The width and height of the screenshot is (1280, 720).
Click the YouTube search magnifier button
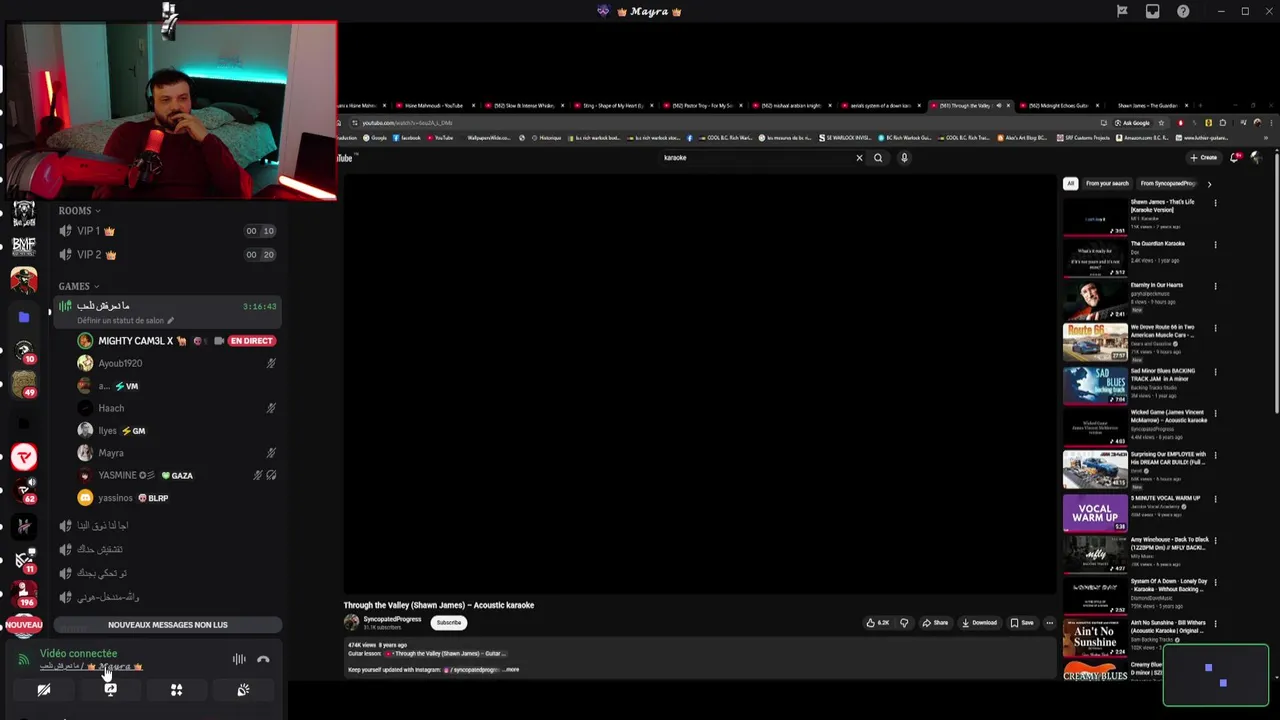pos(878,158)
